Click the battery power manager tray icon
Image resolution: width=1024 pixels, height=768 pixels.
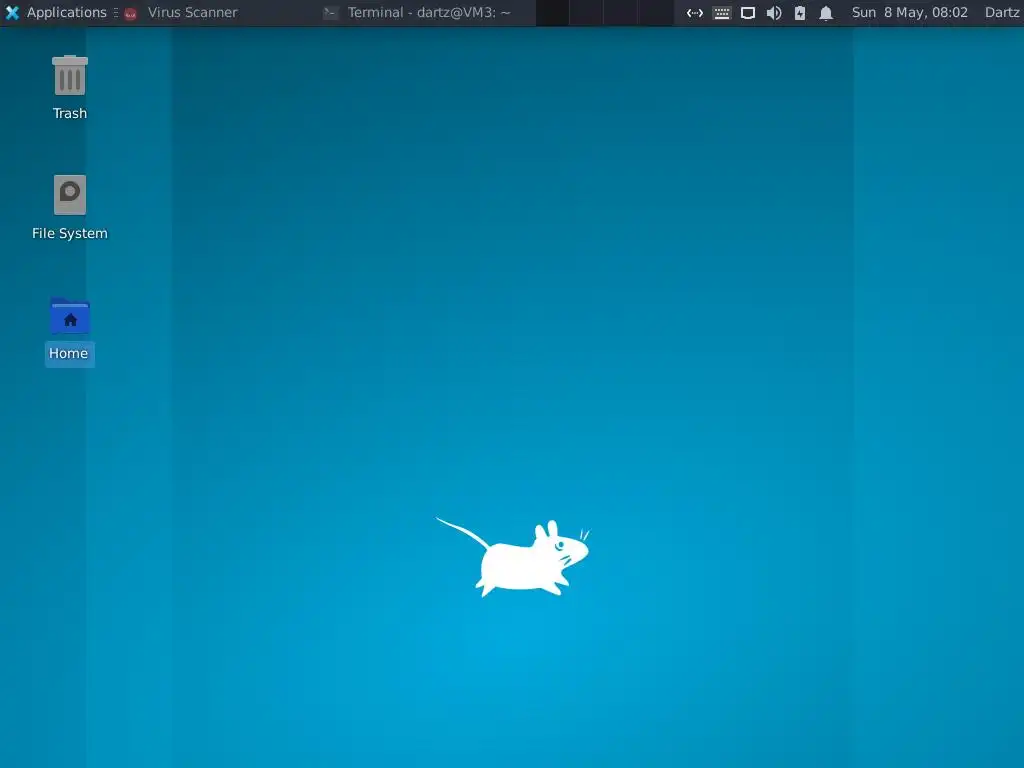click(800, 12)
